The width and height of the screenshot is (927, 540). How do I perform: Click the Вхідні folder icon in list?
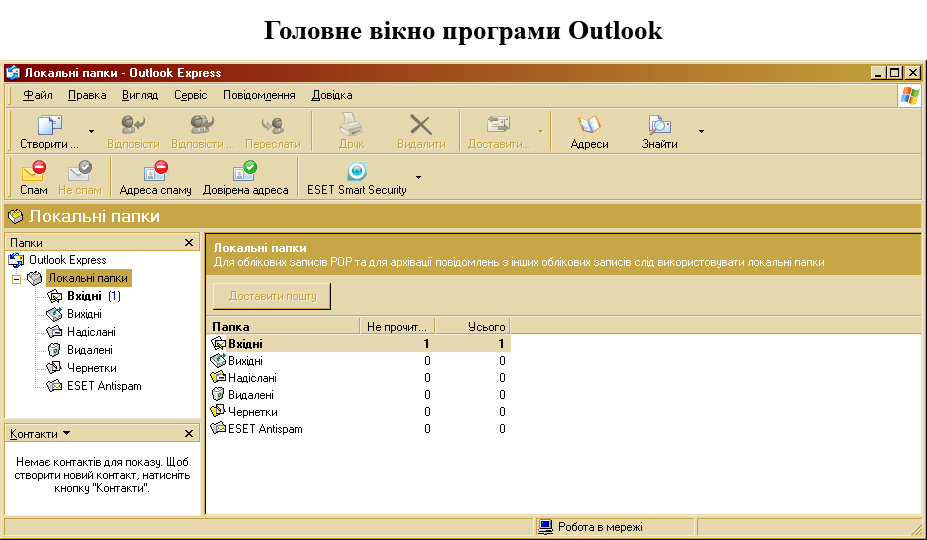[218, 342]
